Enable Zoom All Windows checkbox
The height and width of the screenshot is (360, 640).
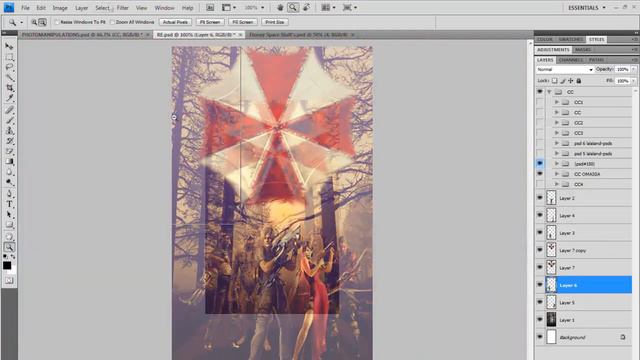pos(113,22)
